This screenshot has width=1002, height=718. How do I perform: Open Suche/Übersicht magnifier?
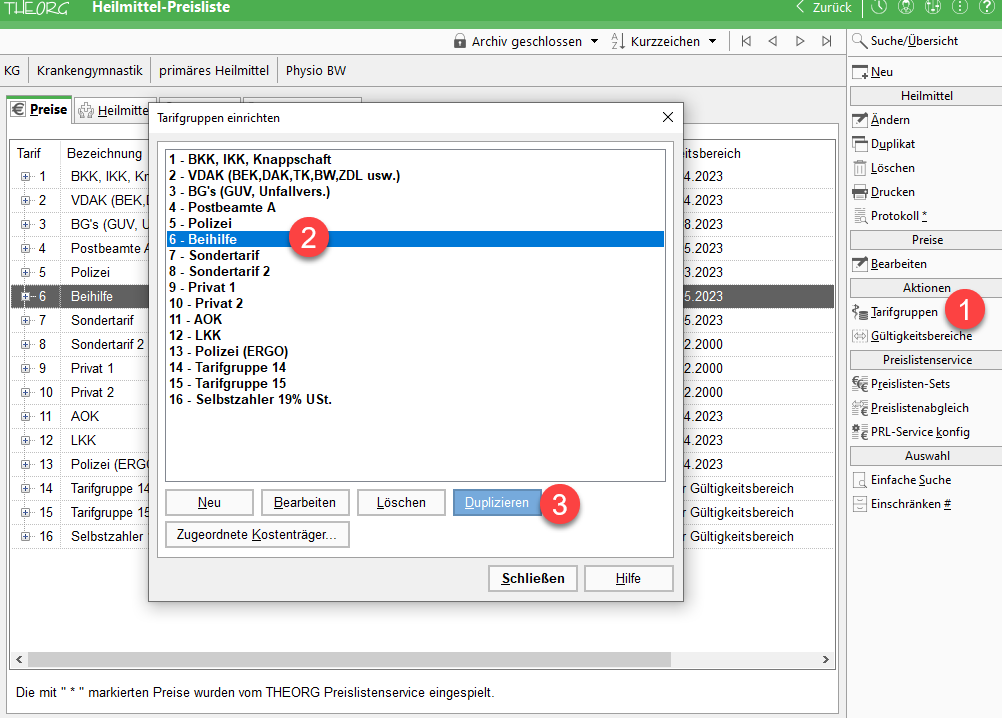click(x=860, y=41)
